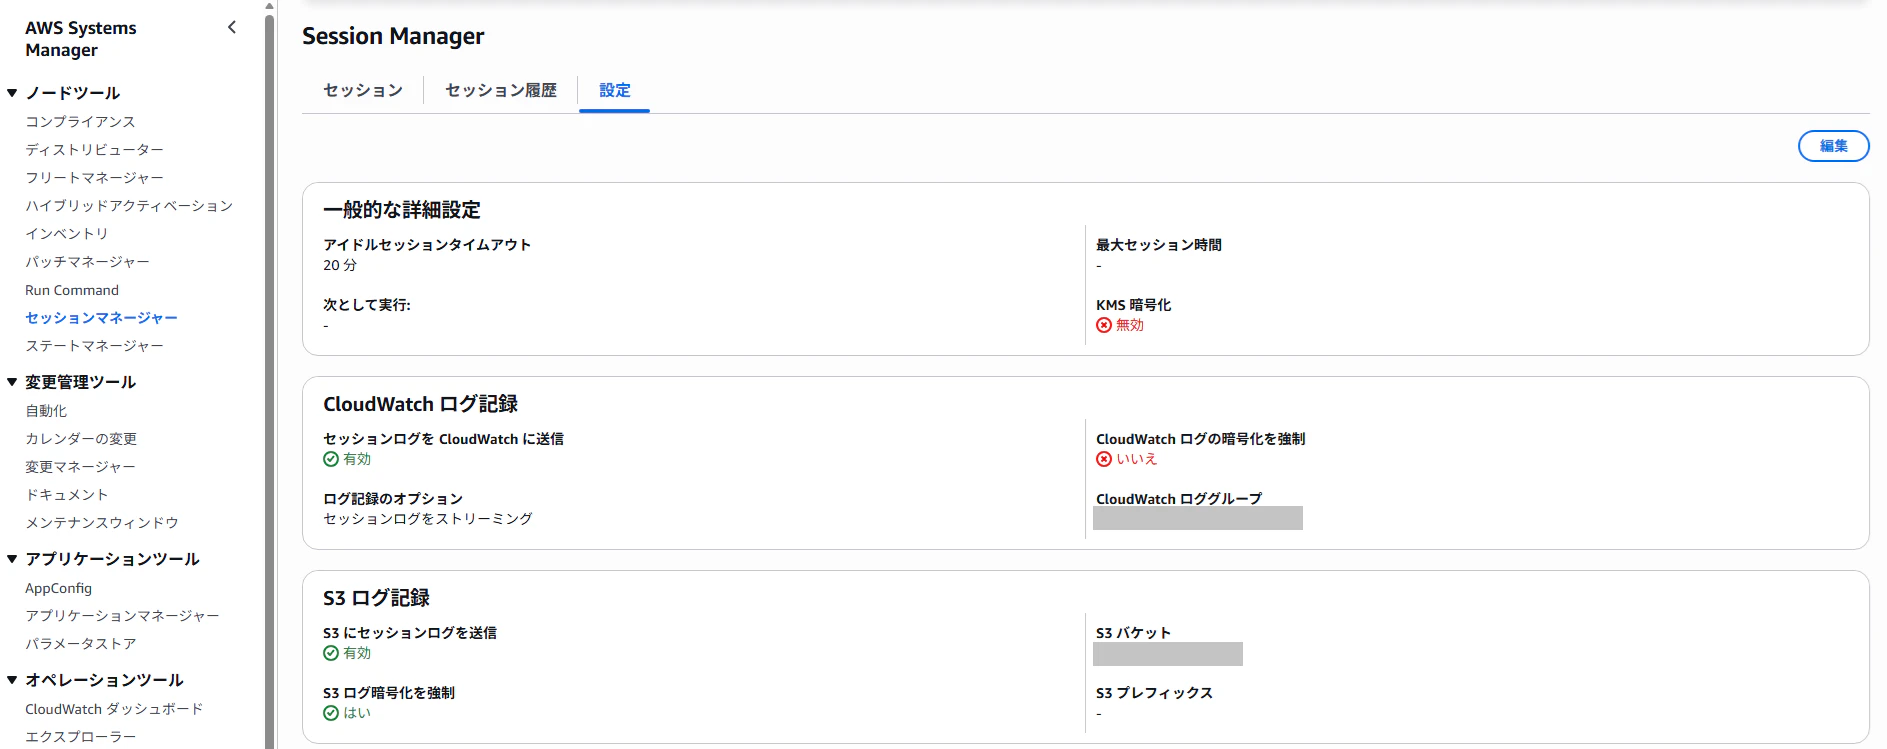Open Run Command page
1887x749 pixels.
point(72,290)
